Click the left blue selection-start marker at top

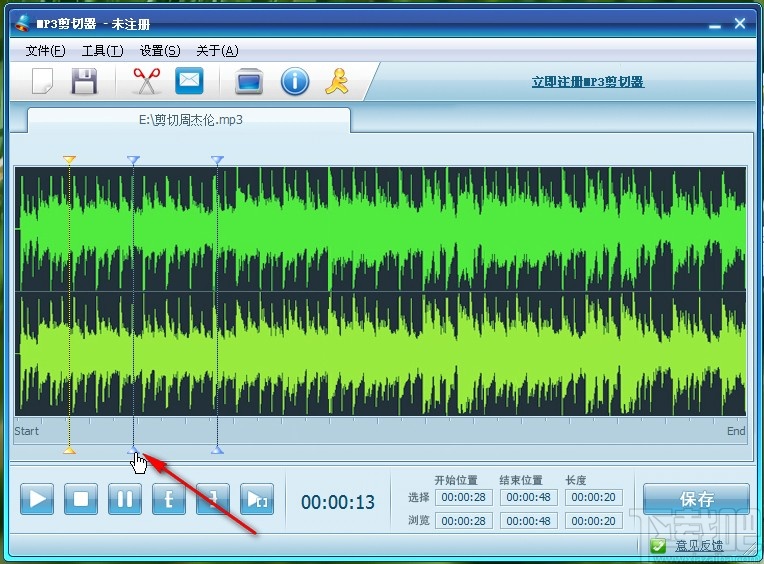(133, 159)
